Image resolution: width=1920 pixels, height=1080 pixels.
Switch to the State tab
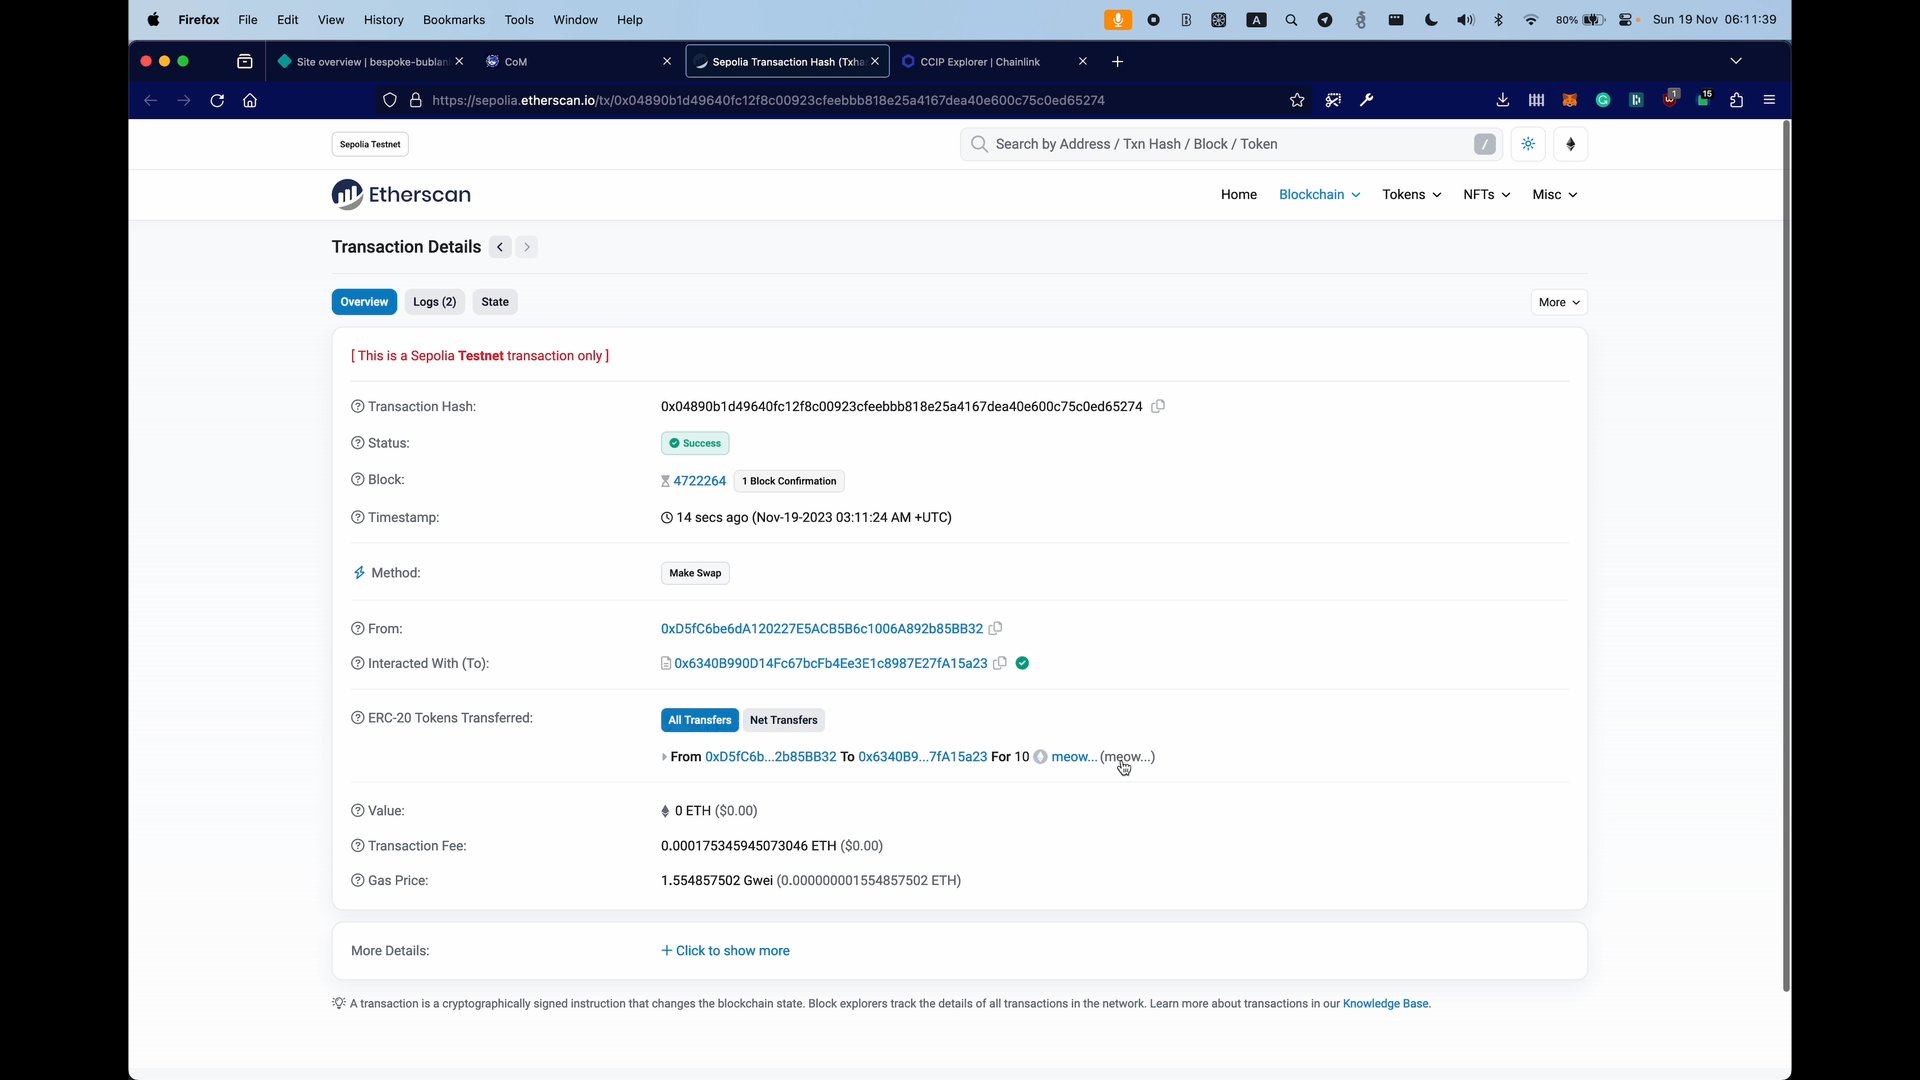[495, 302]
